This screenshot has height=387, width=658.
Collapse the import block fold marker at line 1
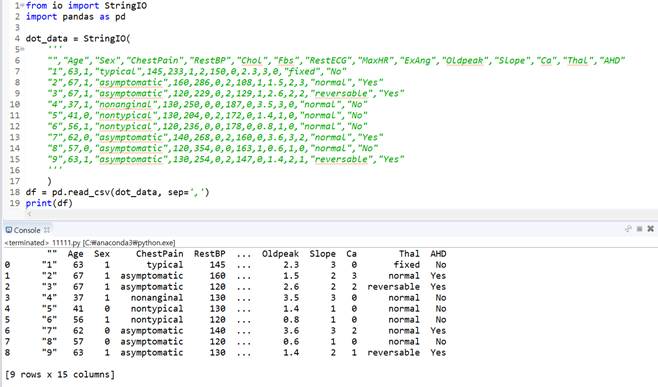22,5
